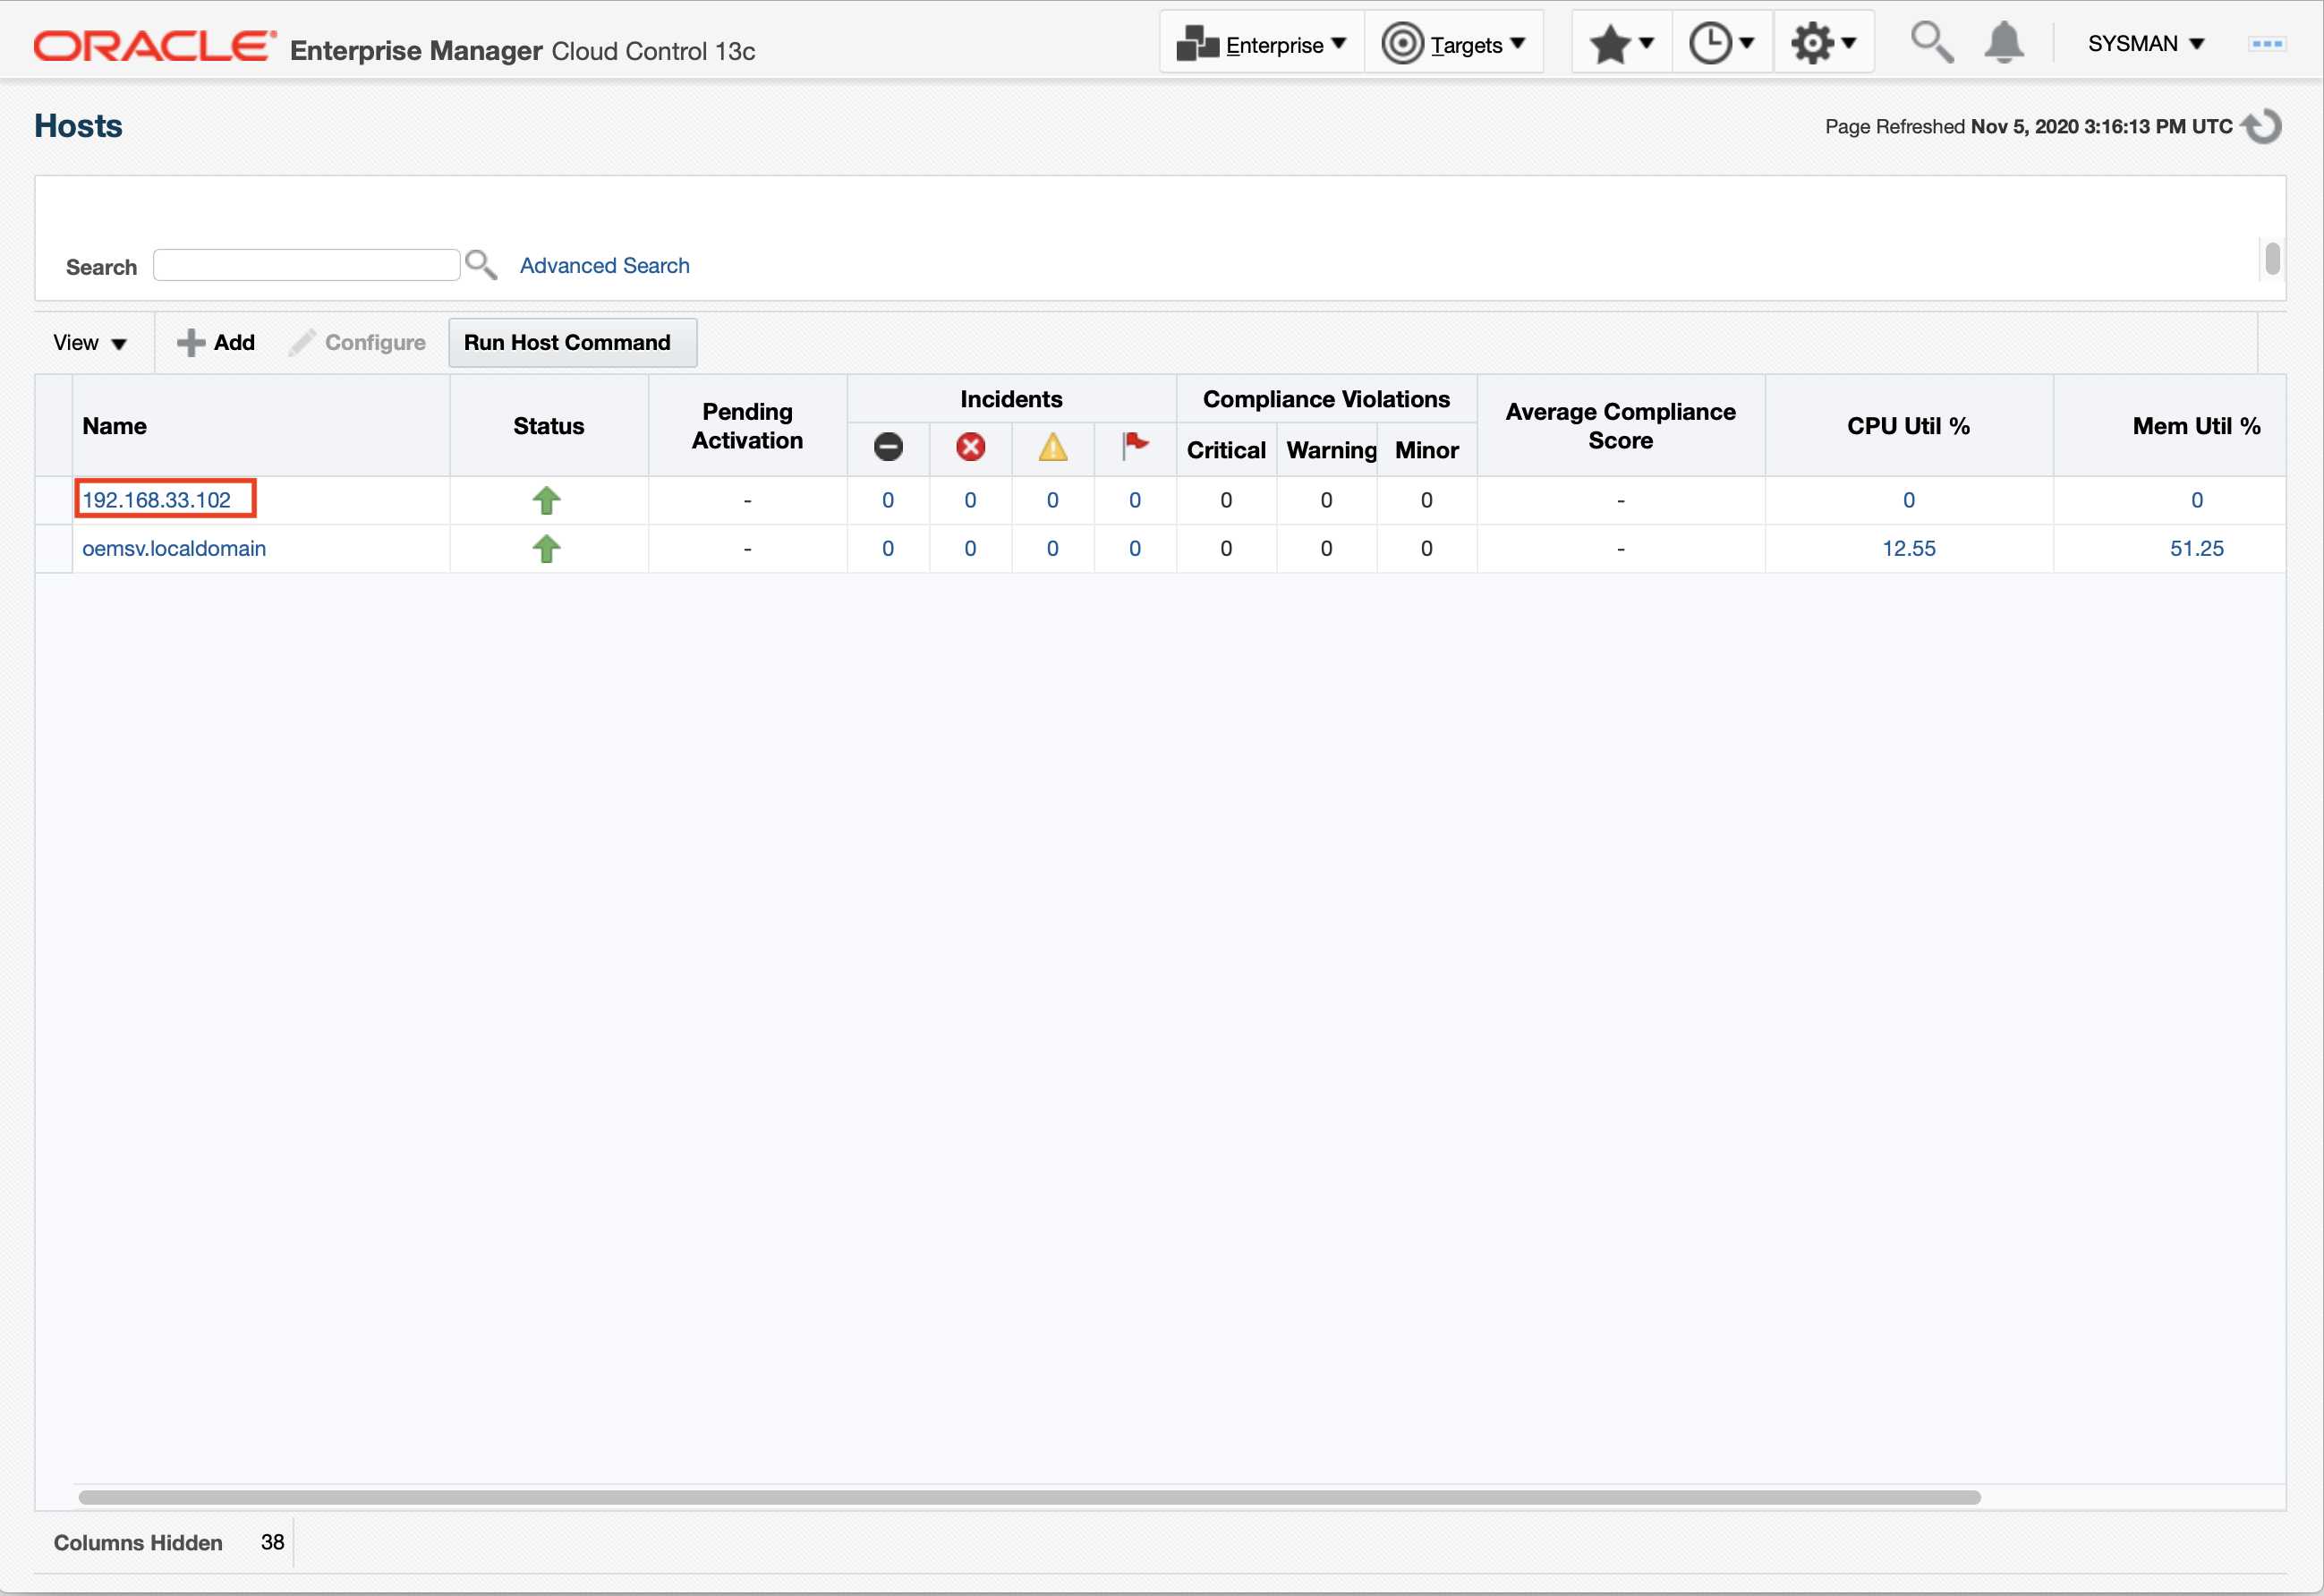Image resolution: width=2324 pixels, height=1596 pixels.
Task: Open the Targets menu
Action: [x=1453, y=44]
